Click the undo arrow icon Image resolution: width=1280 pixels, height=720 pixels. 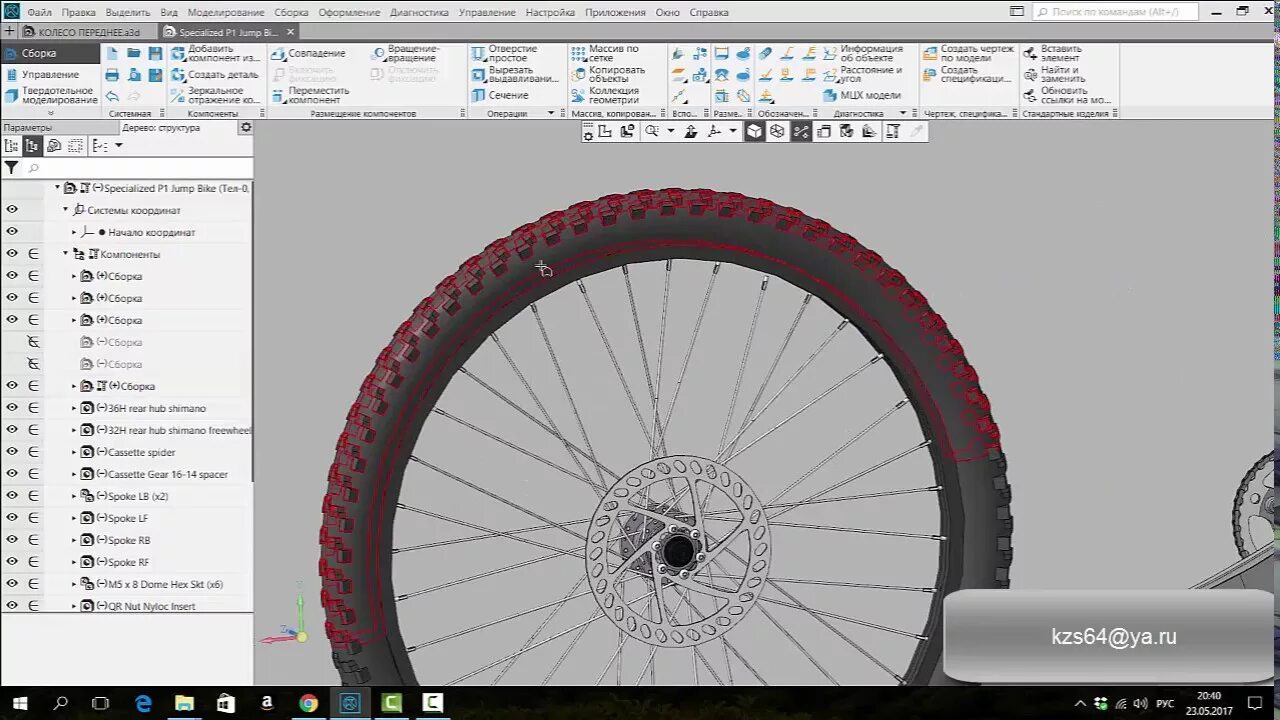pyautogui.click(x=112, y=96)
